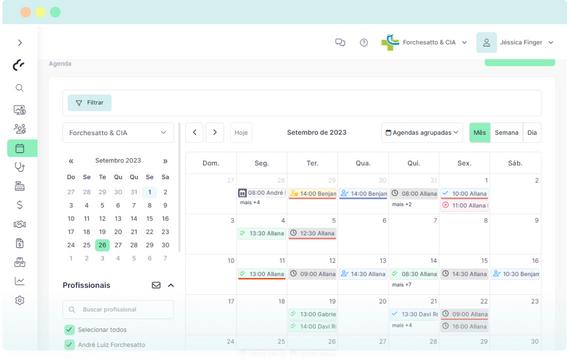Open the reports chart icon in sidebar

20,281
